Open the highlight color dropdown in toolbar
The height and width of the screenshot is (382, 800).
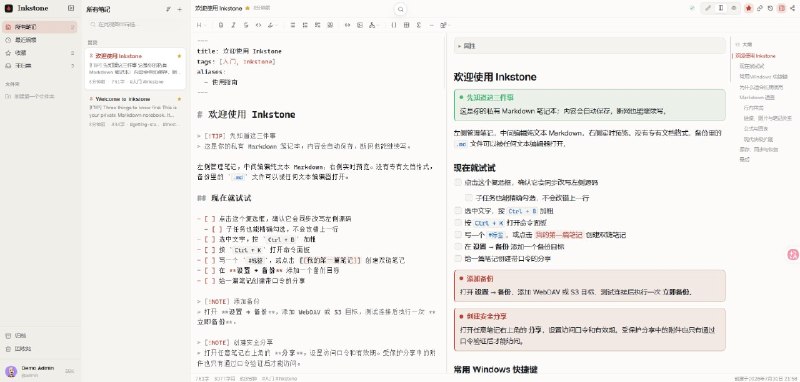coord(273,24)
